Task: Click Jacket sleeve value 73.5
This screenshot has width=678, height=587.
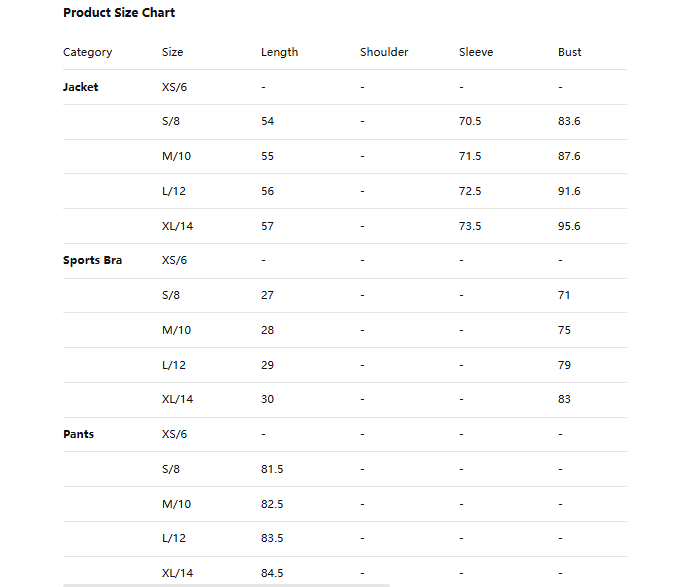Action: (x=470, y=226)
